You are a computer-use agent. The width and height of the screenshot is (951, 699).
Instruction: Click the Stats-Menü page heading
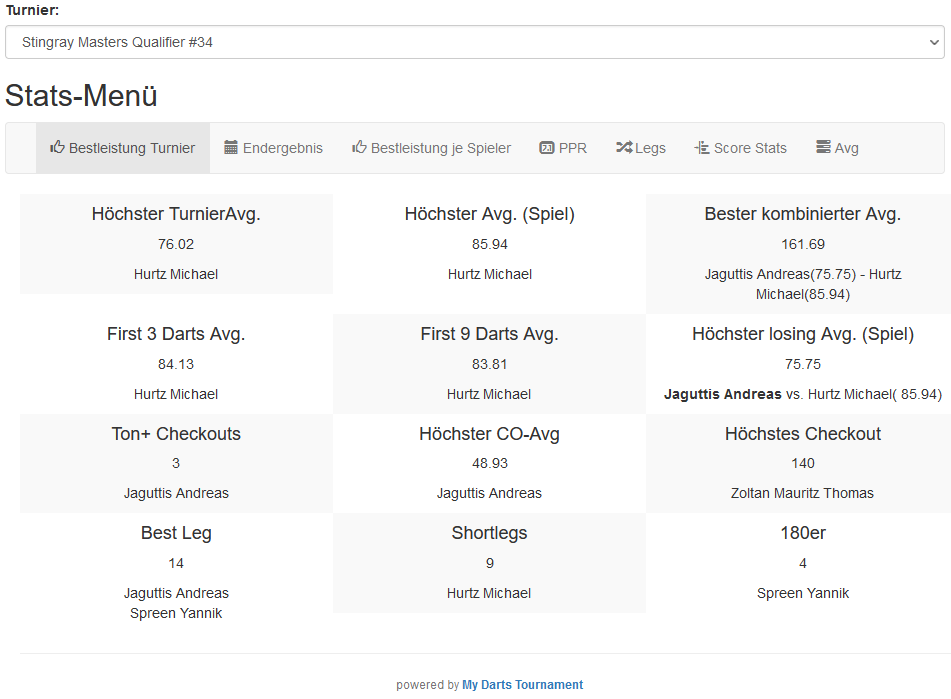point(81,96)
